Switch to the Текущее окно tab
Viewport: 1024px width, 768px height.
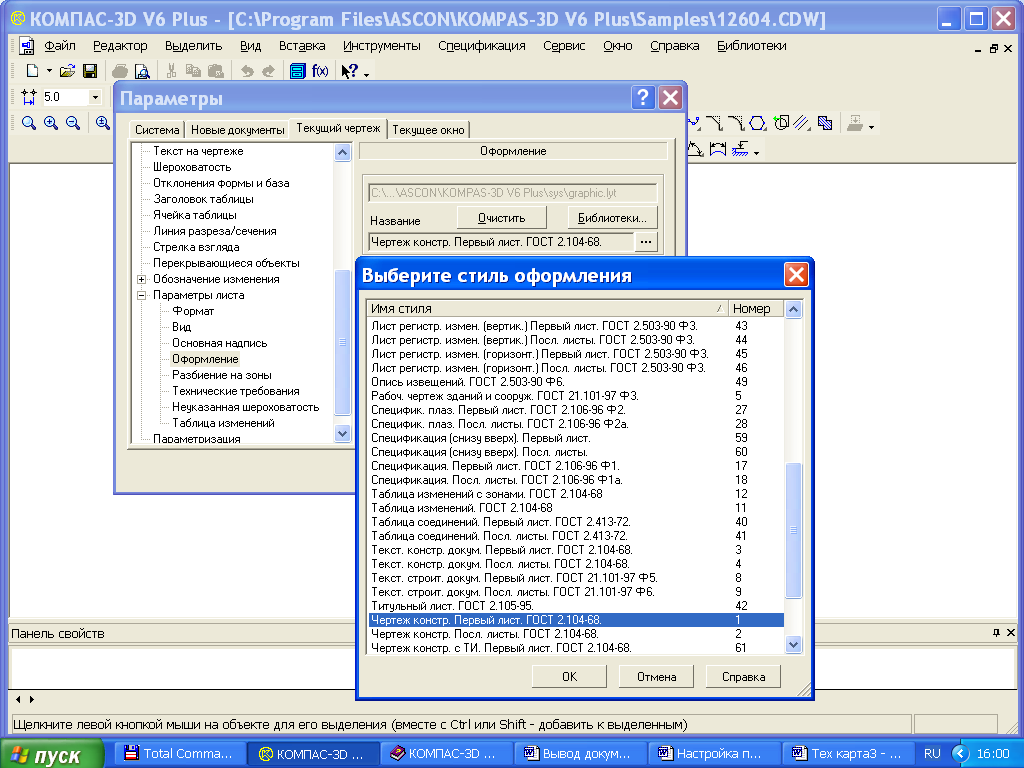[428, 130]
